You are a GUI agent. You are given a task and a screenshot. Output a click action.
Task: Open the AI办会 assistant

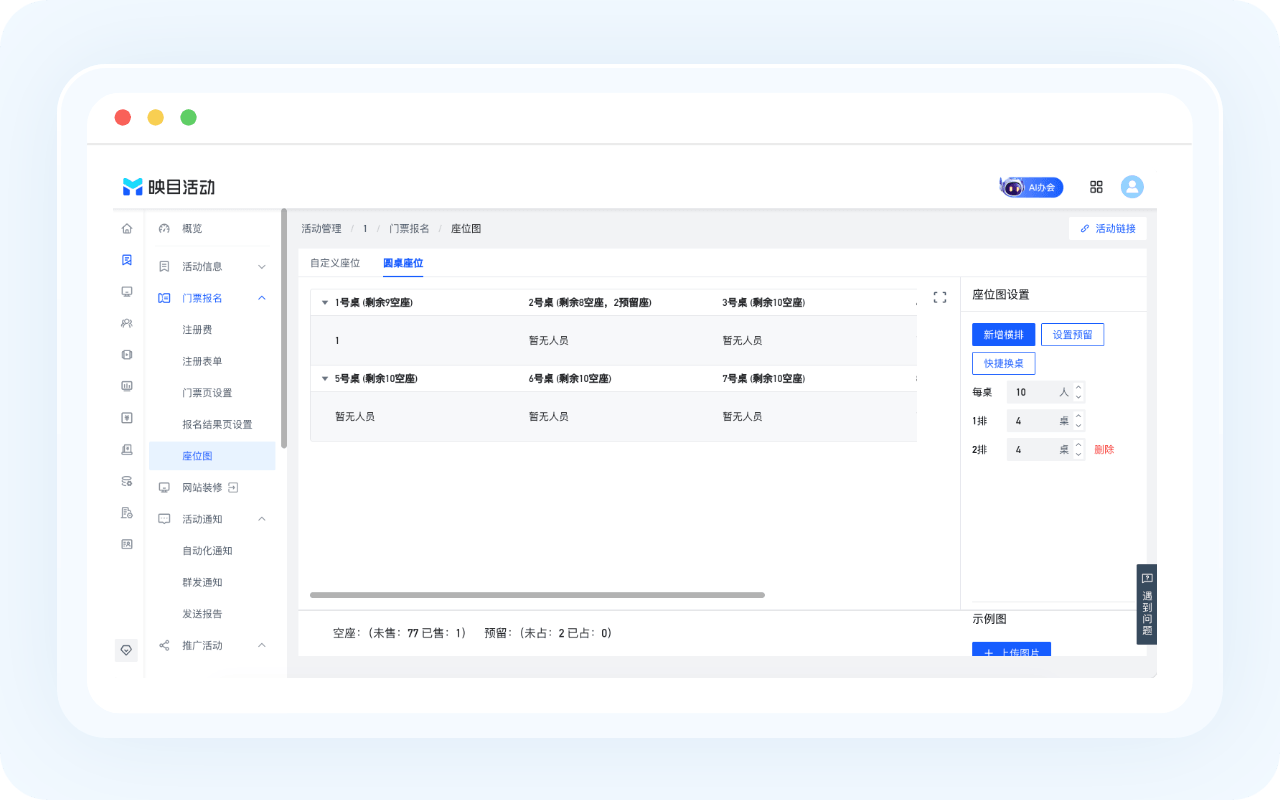point(1031,187)
